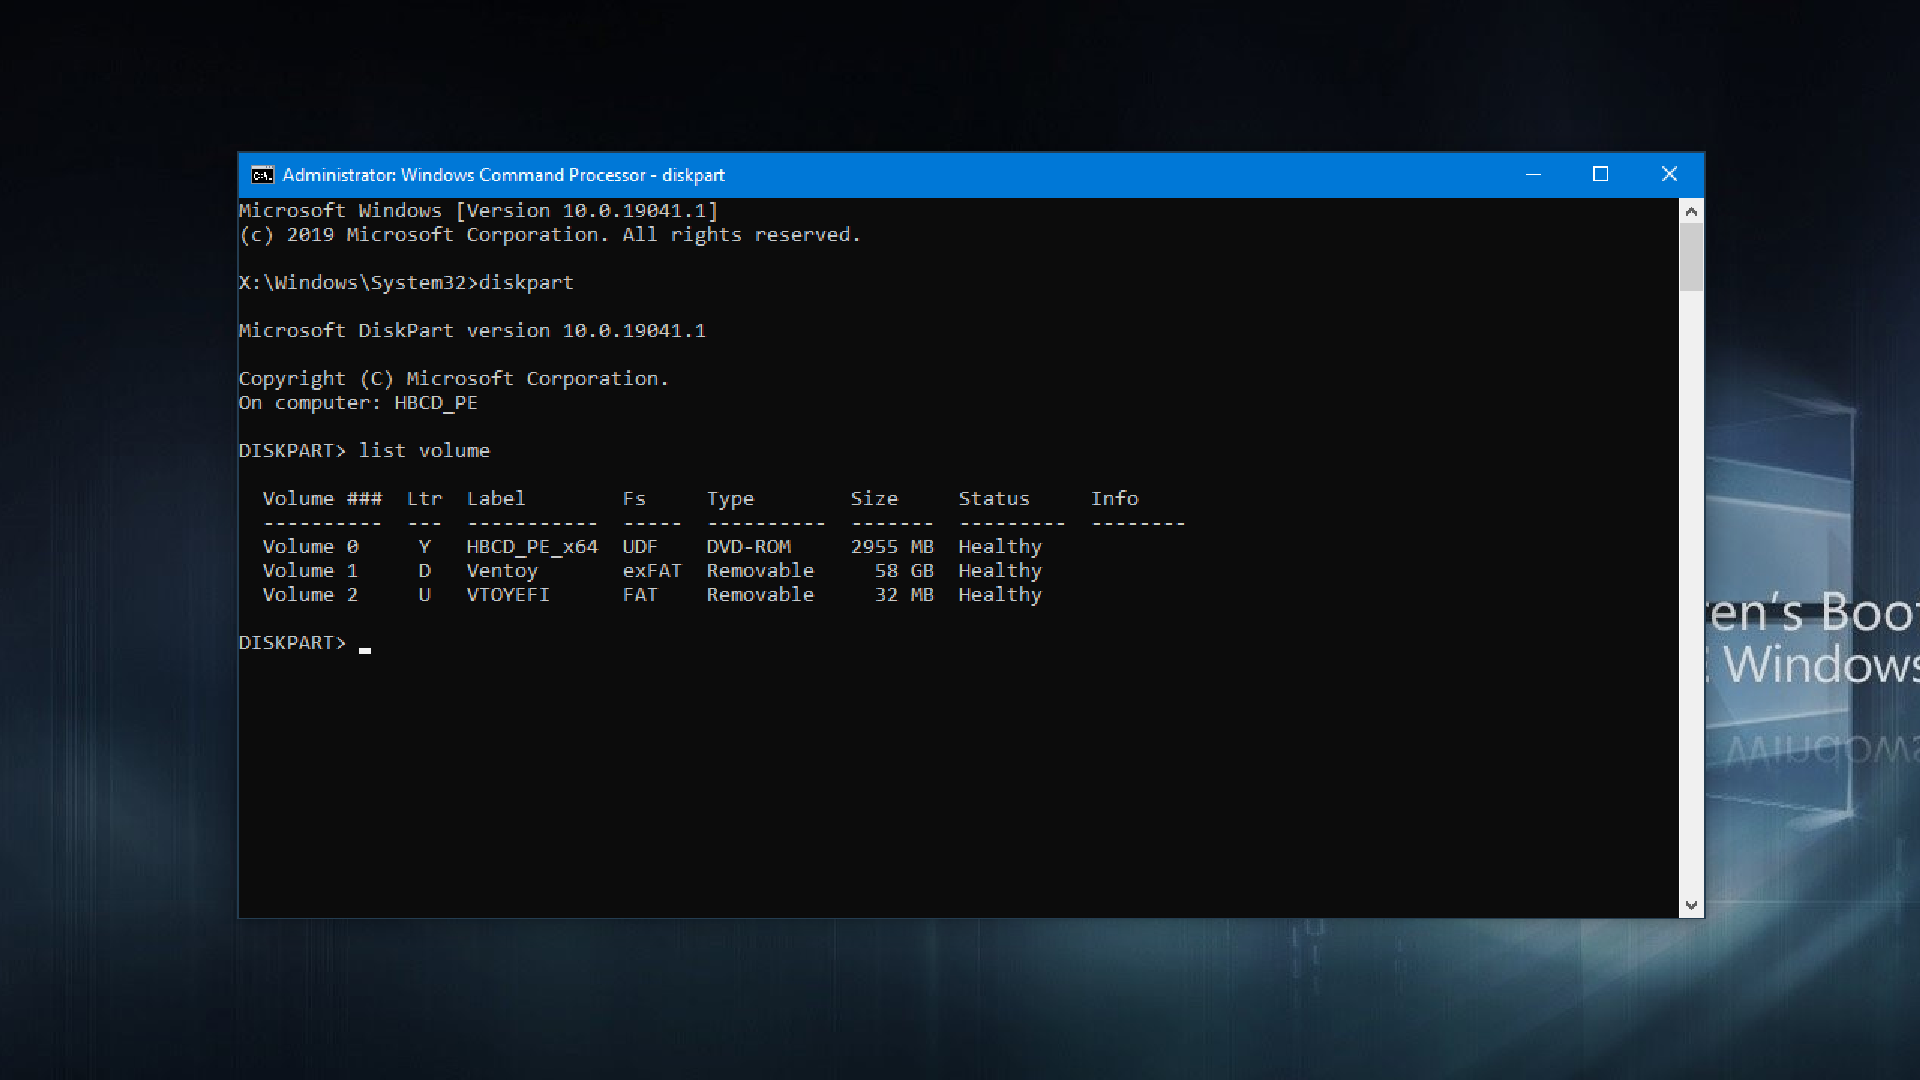1920x1080 pixels.
Task: Click the vertical scrollbar thumb
Action: (1691, 256)
